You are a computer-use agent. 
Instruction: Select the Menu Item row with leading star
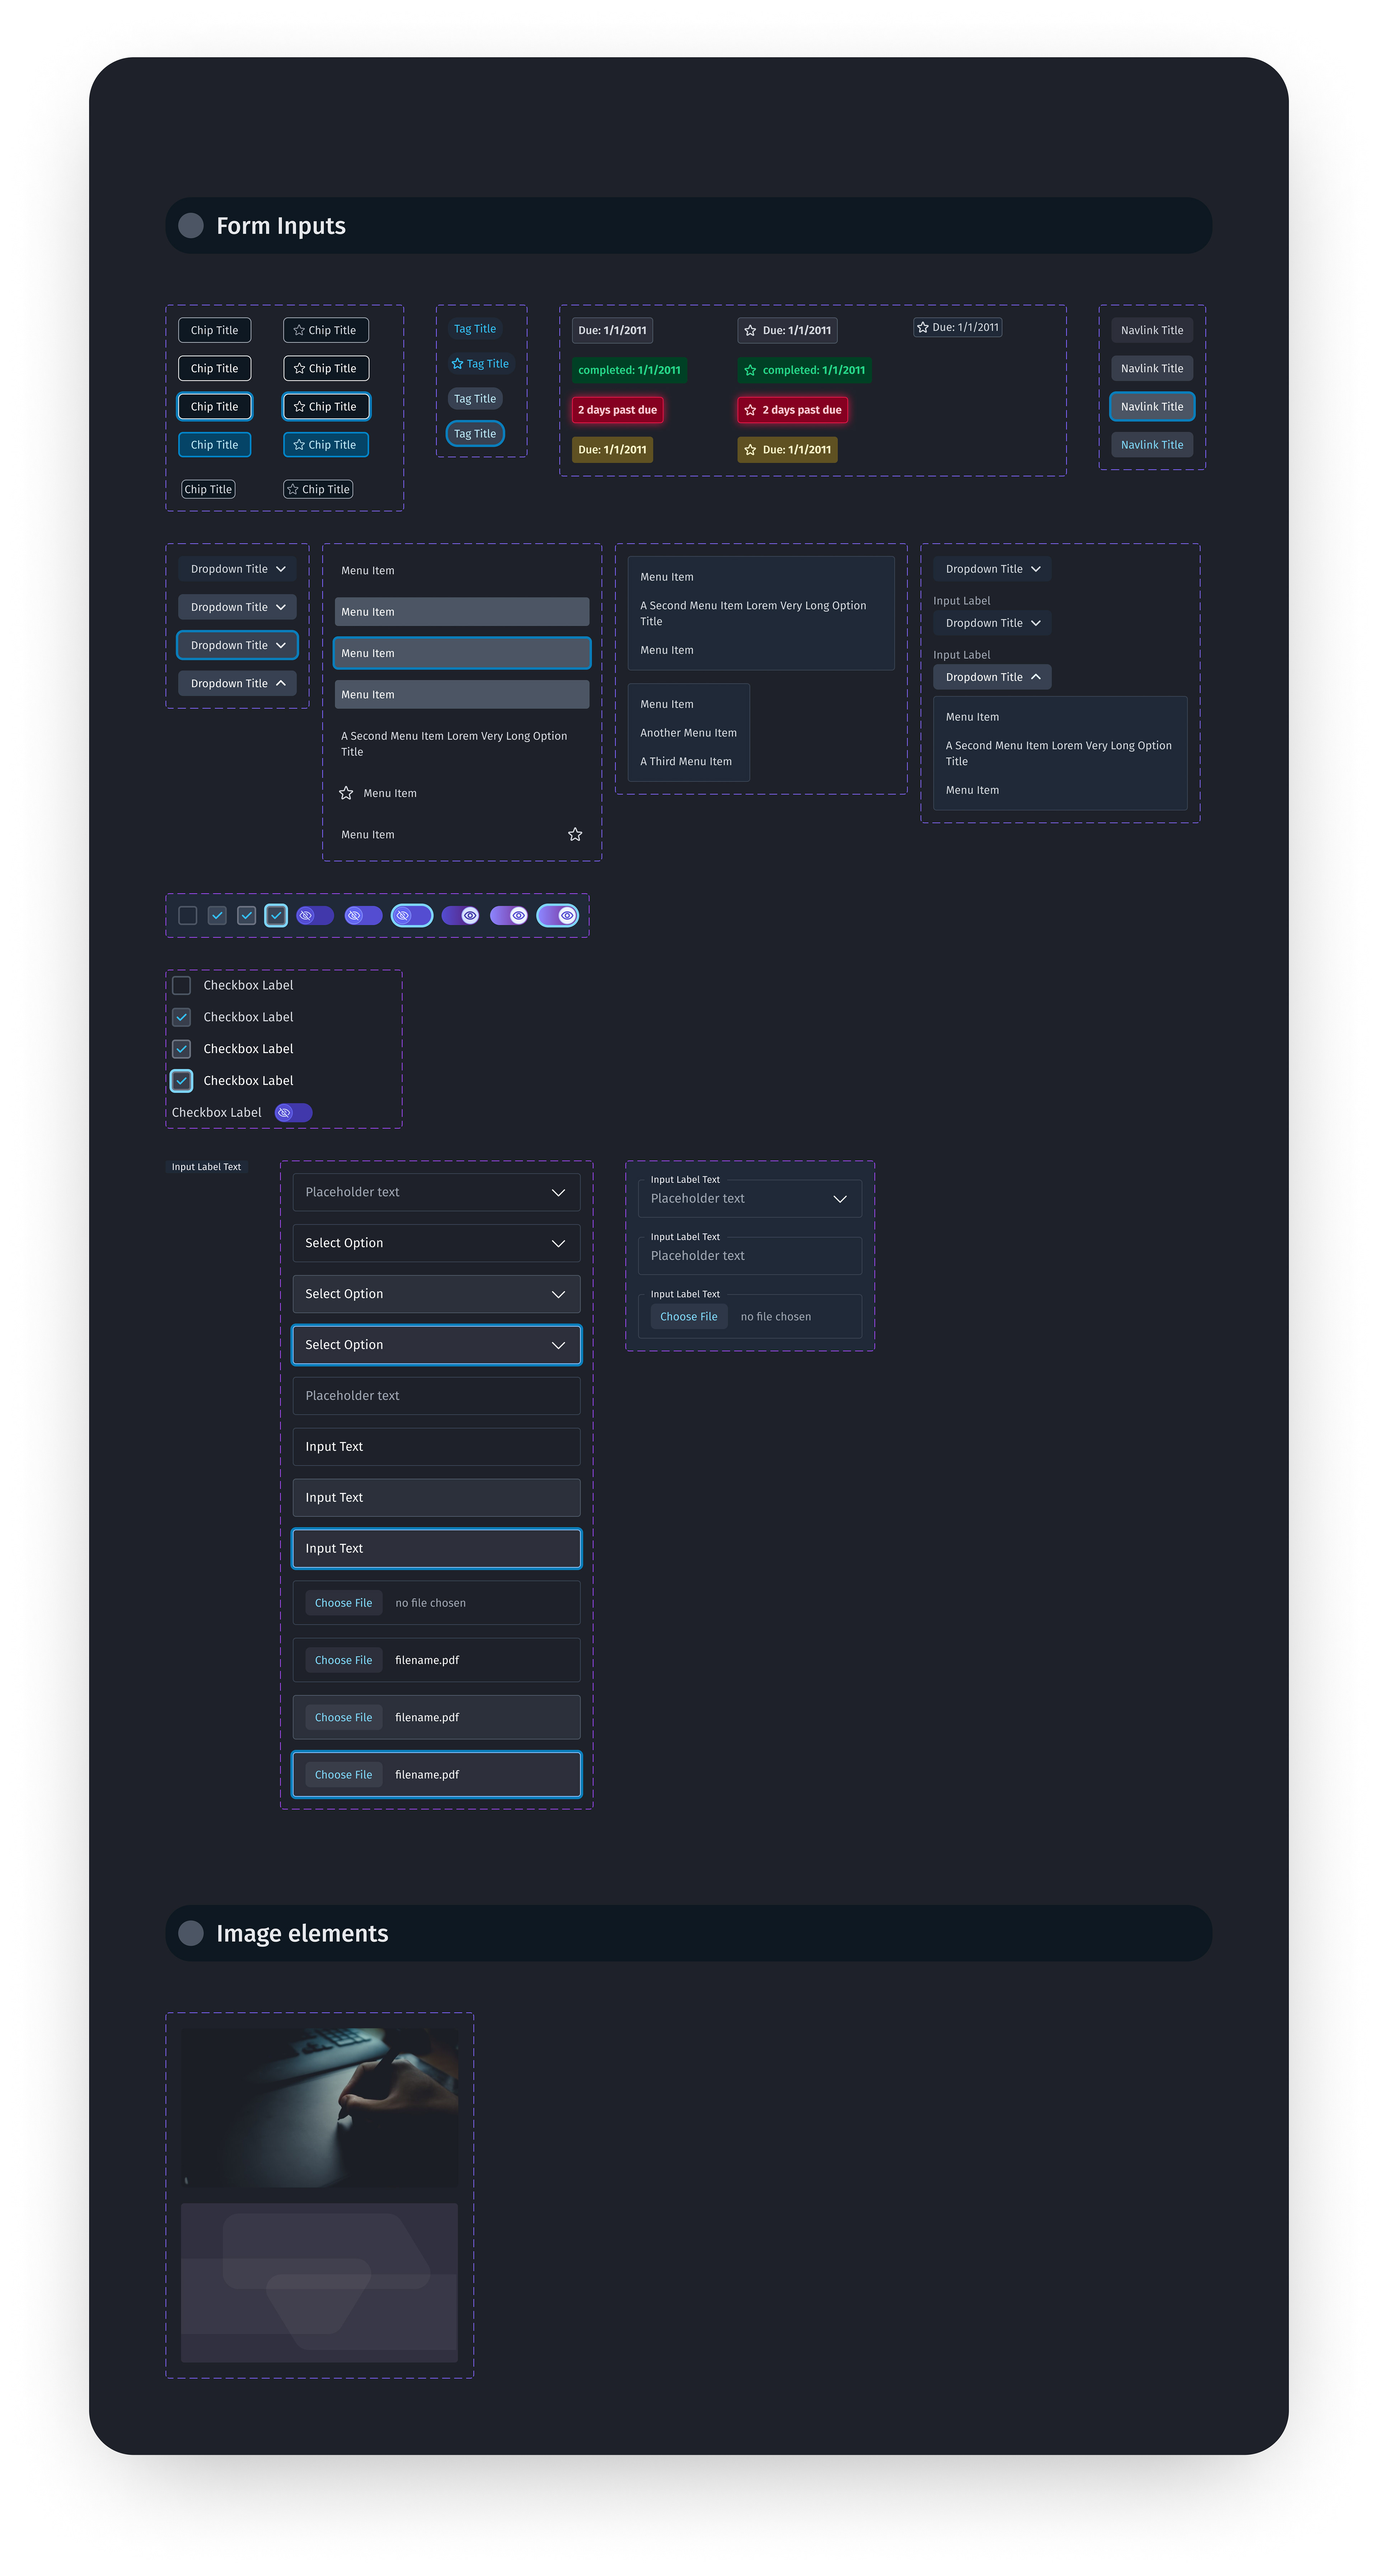pyautogui.click(x=461, y=793)
